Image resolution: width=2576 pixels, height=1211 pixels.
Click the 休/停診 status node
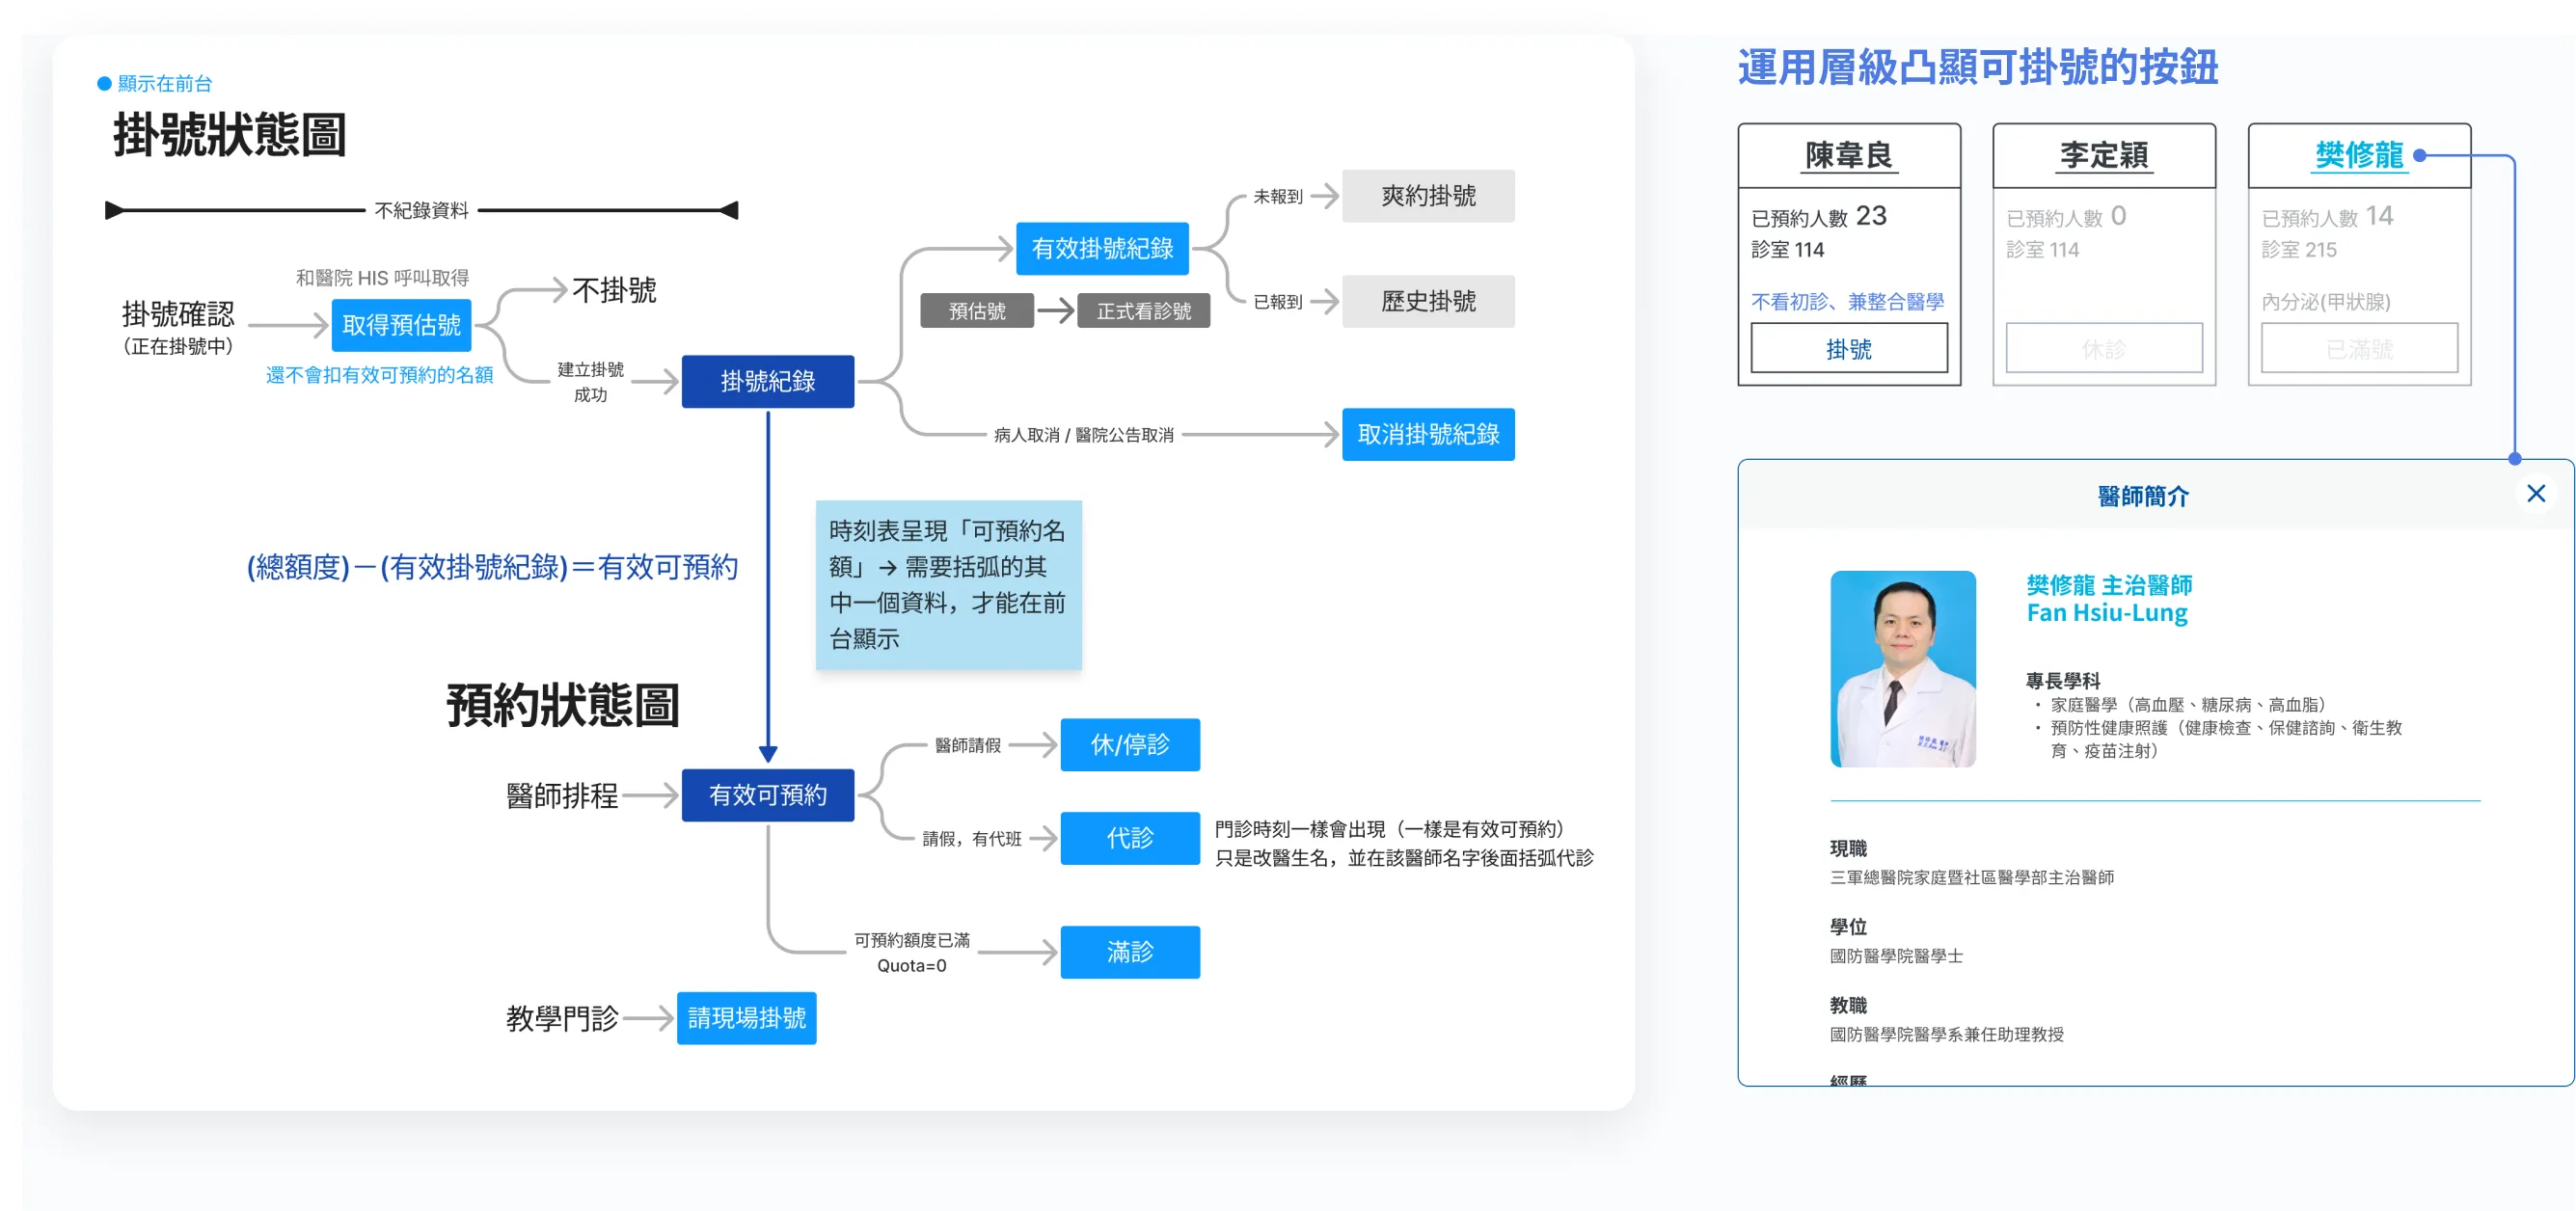(1129, 744)
